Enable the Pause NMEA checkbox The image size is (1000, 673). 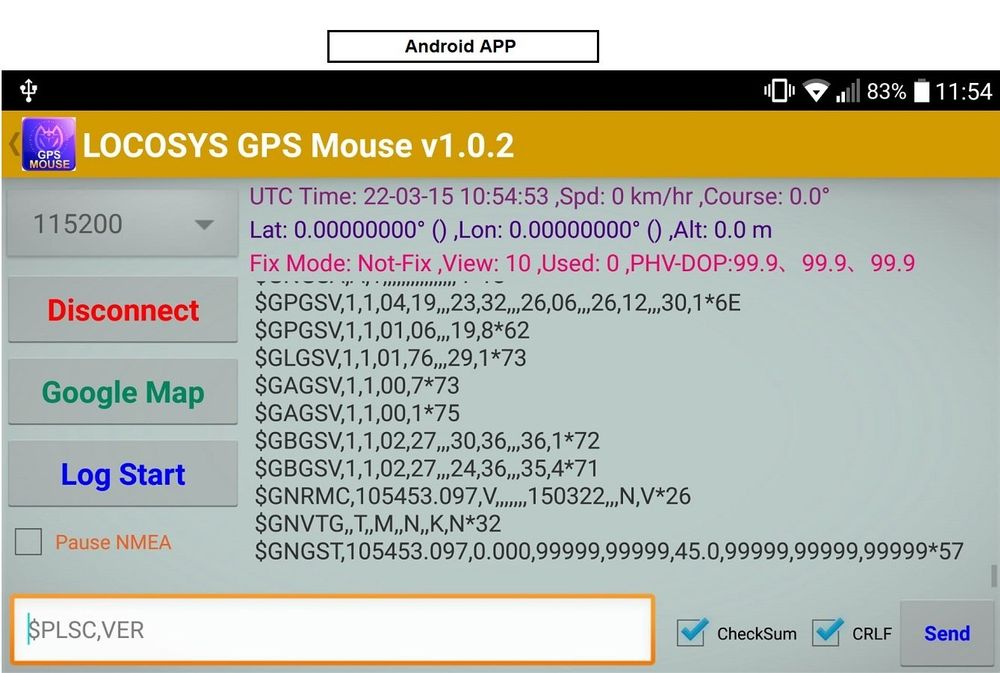pos(28,542)
